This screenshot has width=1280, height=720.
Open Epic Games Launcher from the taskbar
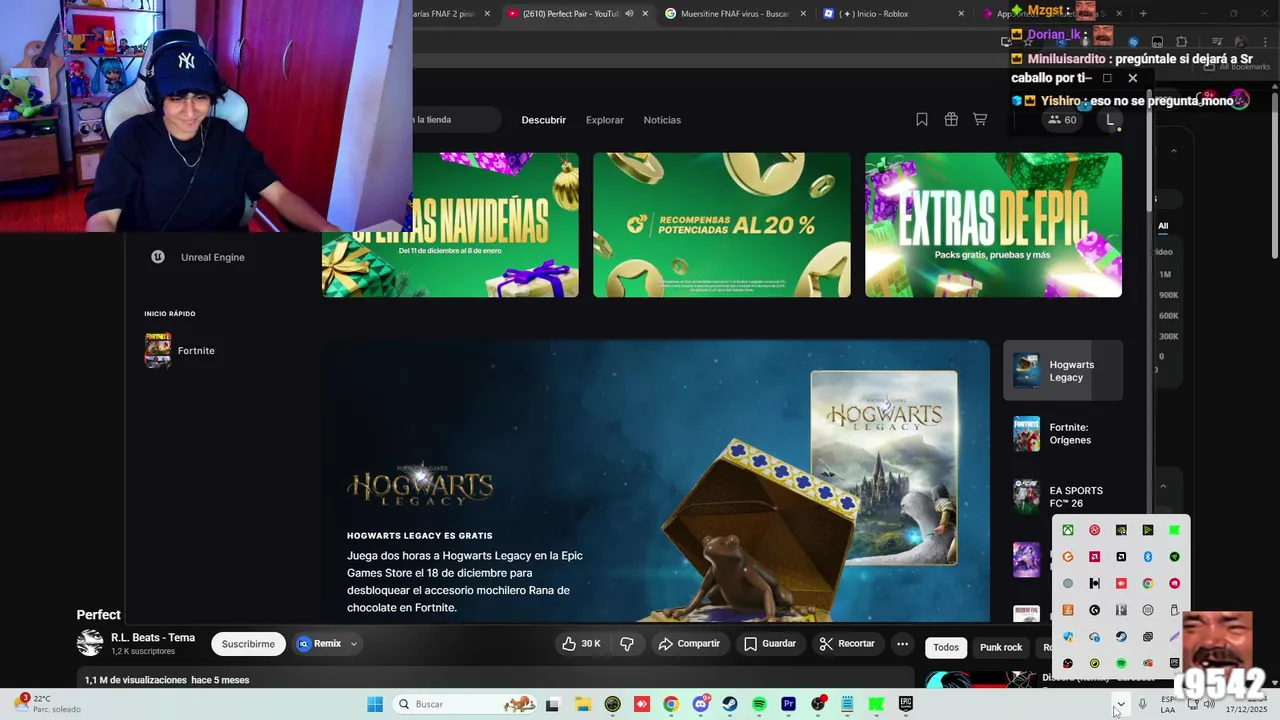(x=906, y=704)
